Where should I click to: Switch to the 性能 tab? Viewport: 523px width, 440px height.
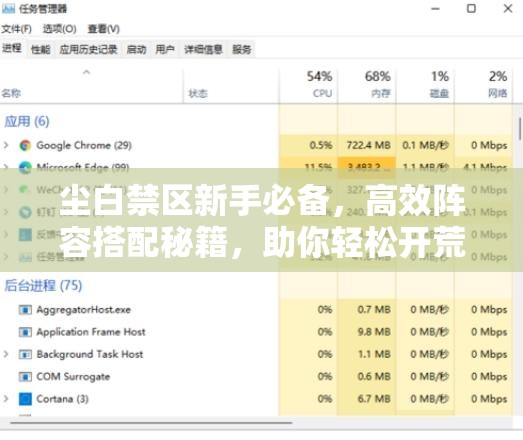coord(41,50)
